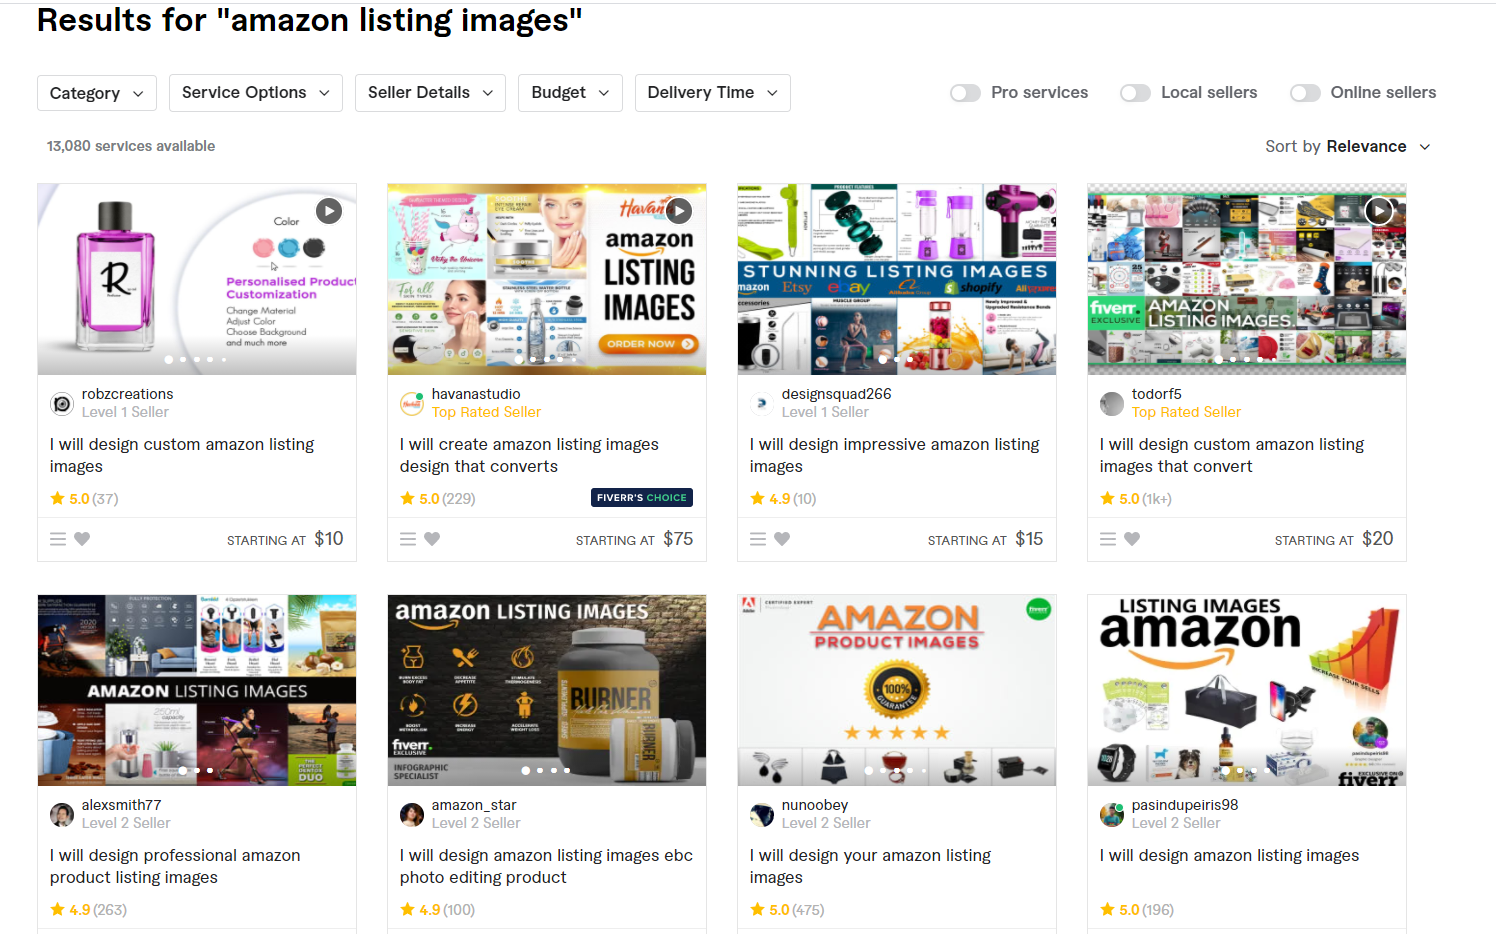Open Service Options filter menu
This screenshot has height=934, width=1496.
256,93
